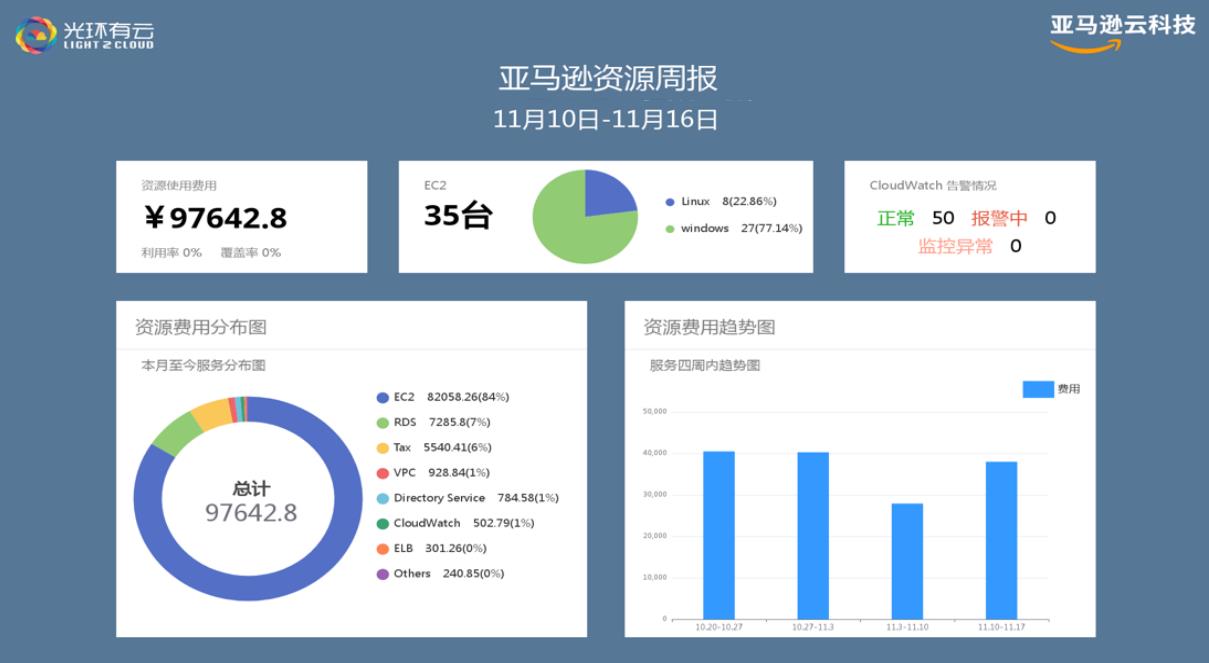Select the yellow Tax legend dot
This screenshot has width=1209, height=663.
tap(382, 448)
